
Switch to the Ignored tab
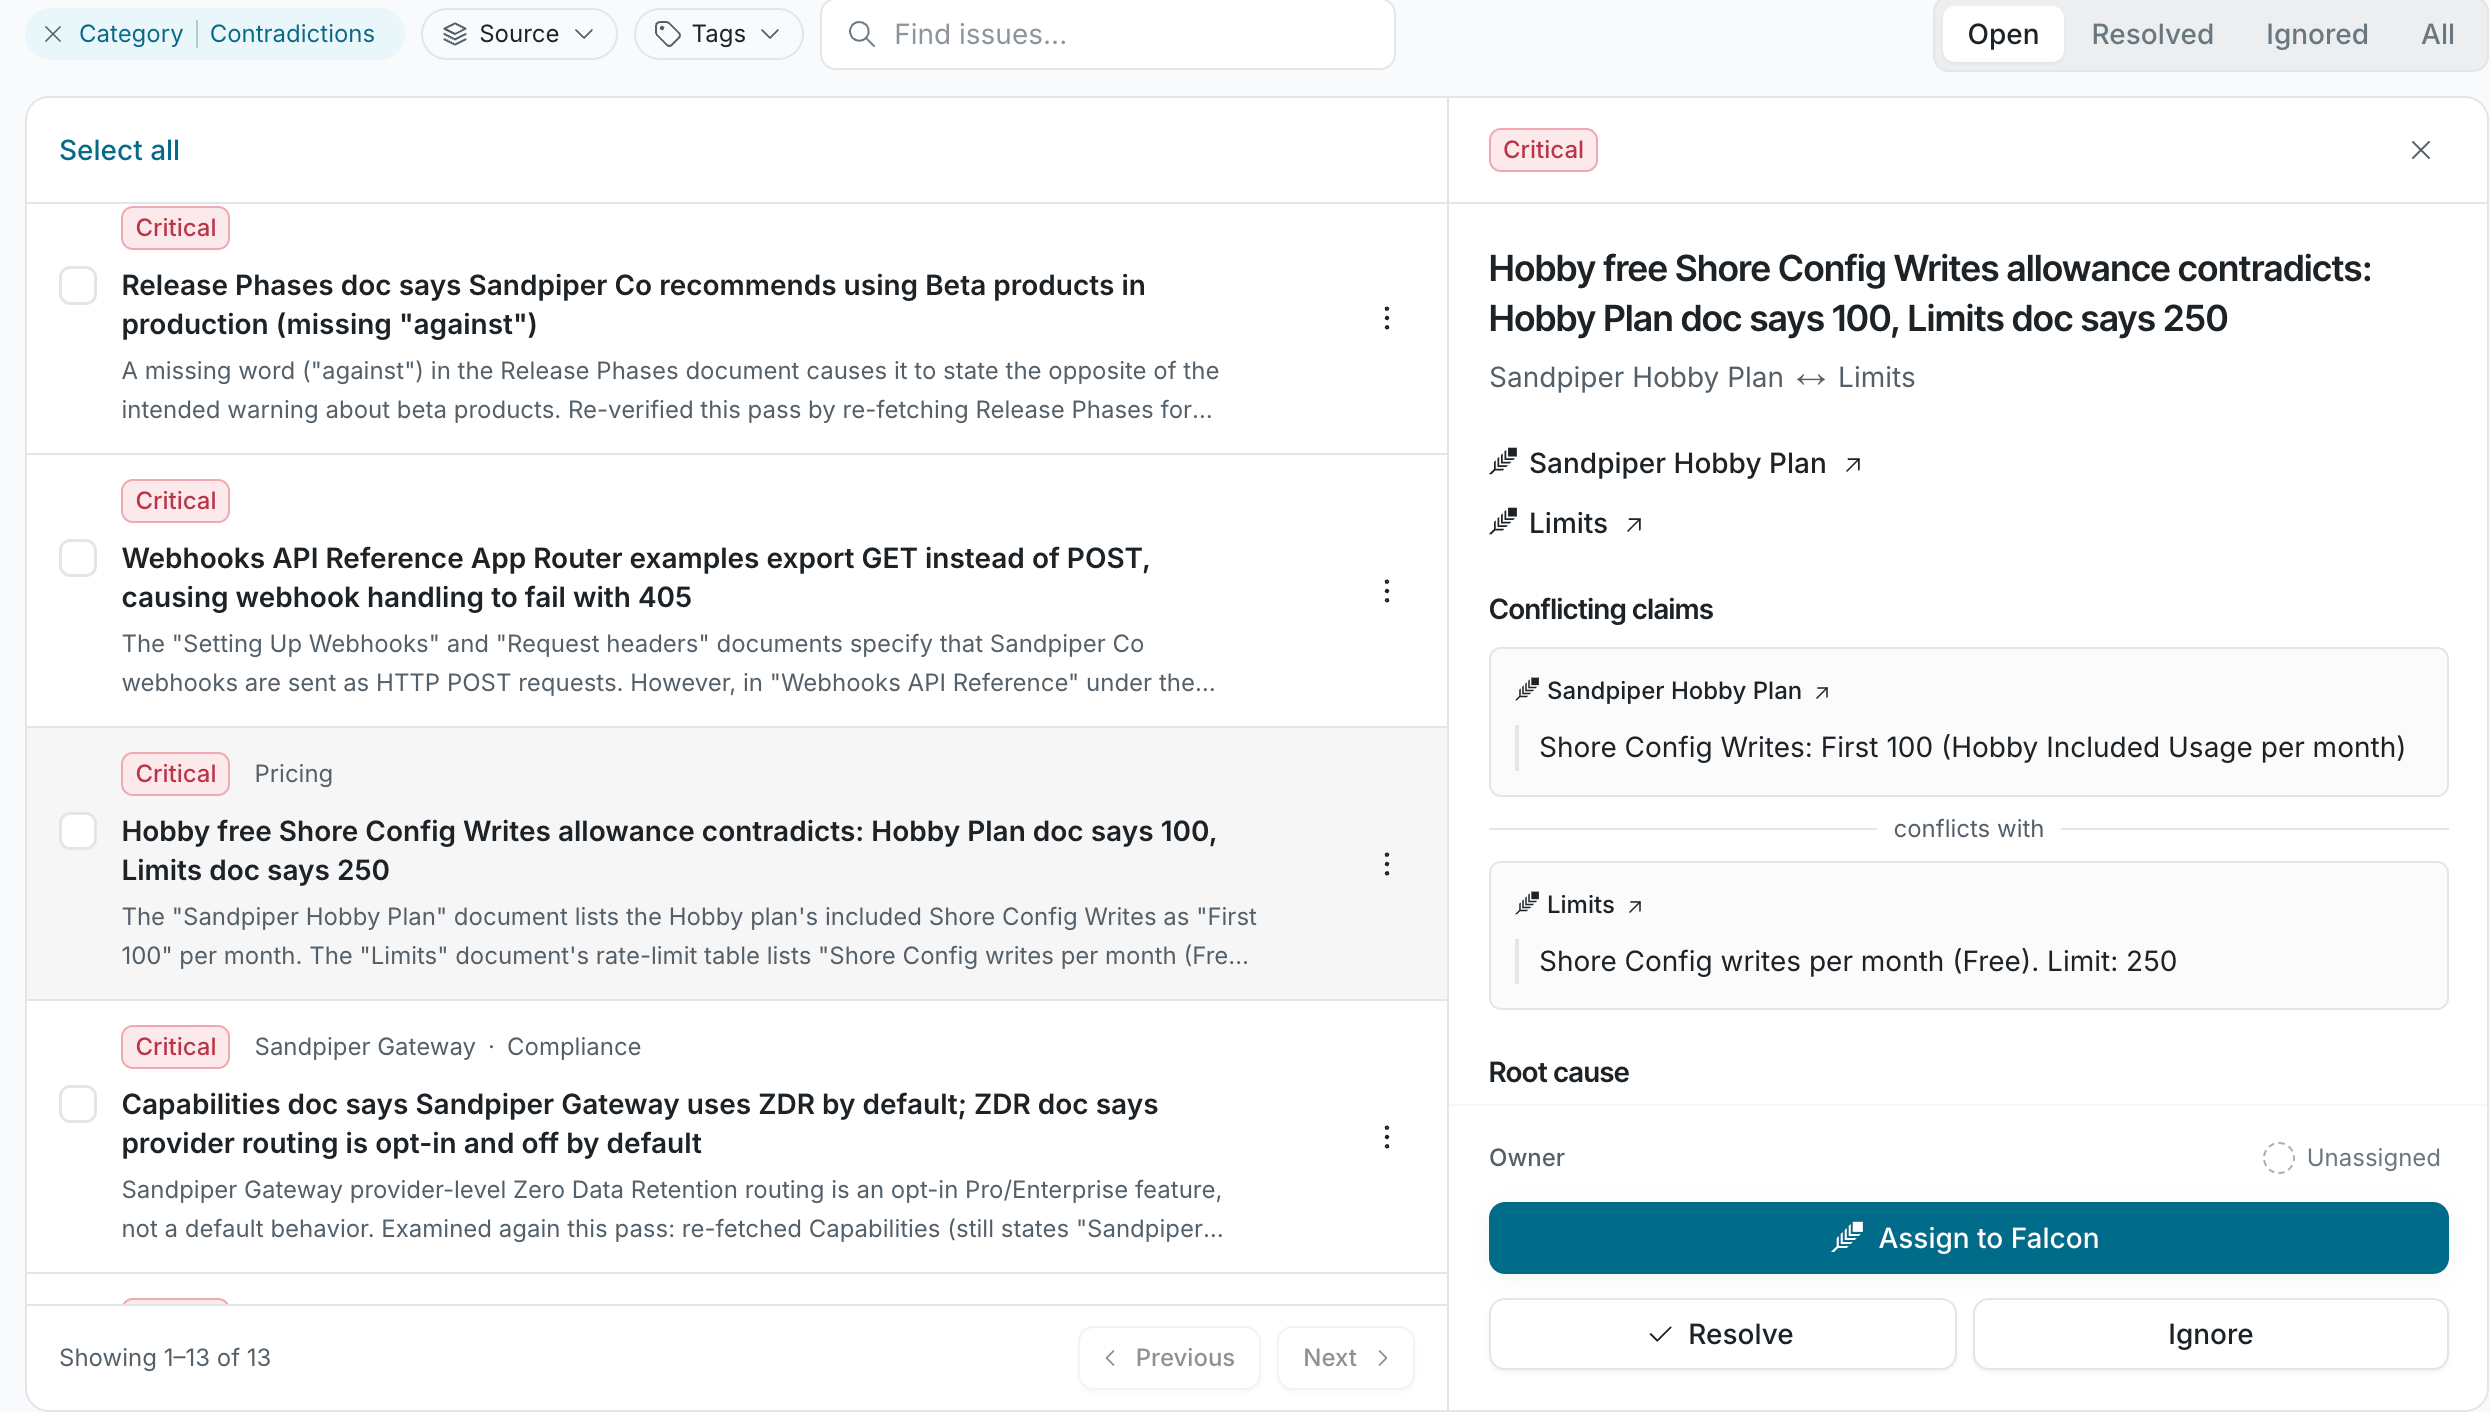pyautogui.click(x=2316, y=34)
